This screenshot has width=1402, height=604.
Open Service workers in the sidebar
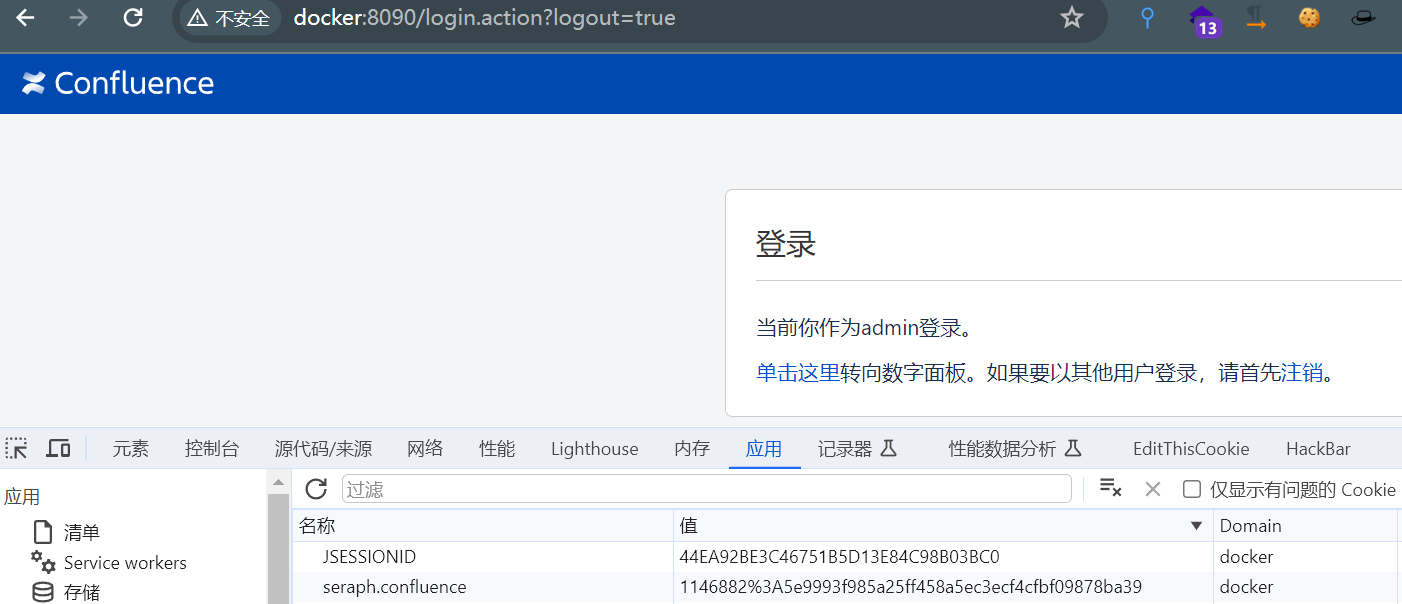[x=125, y=563]
